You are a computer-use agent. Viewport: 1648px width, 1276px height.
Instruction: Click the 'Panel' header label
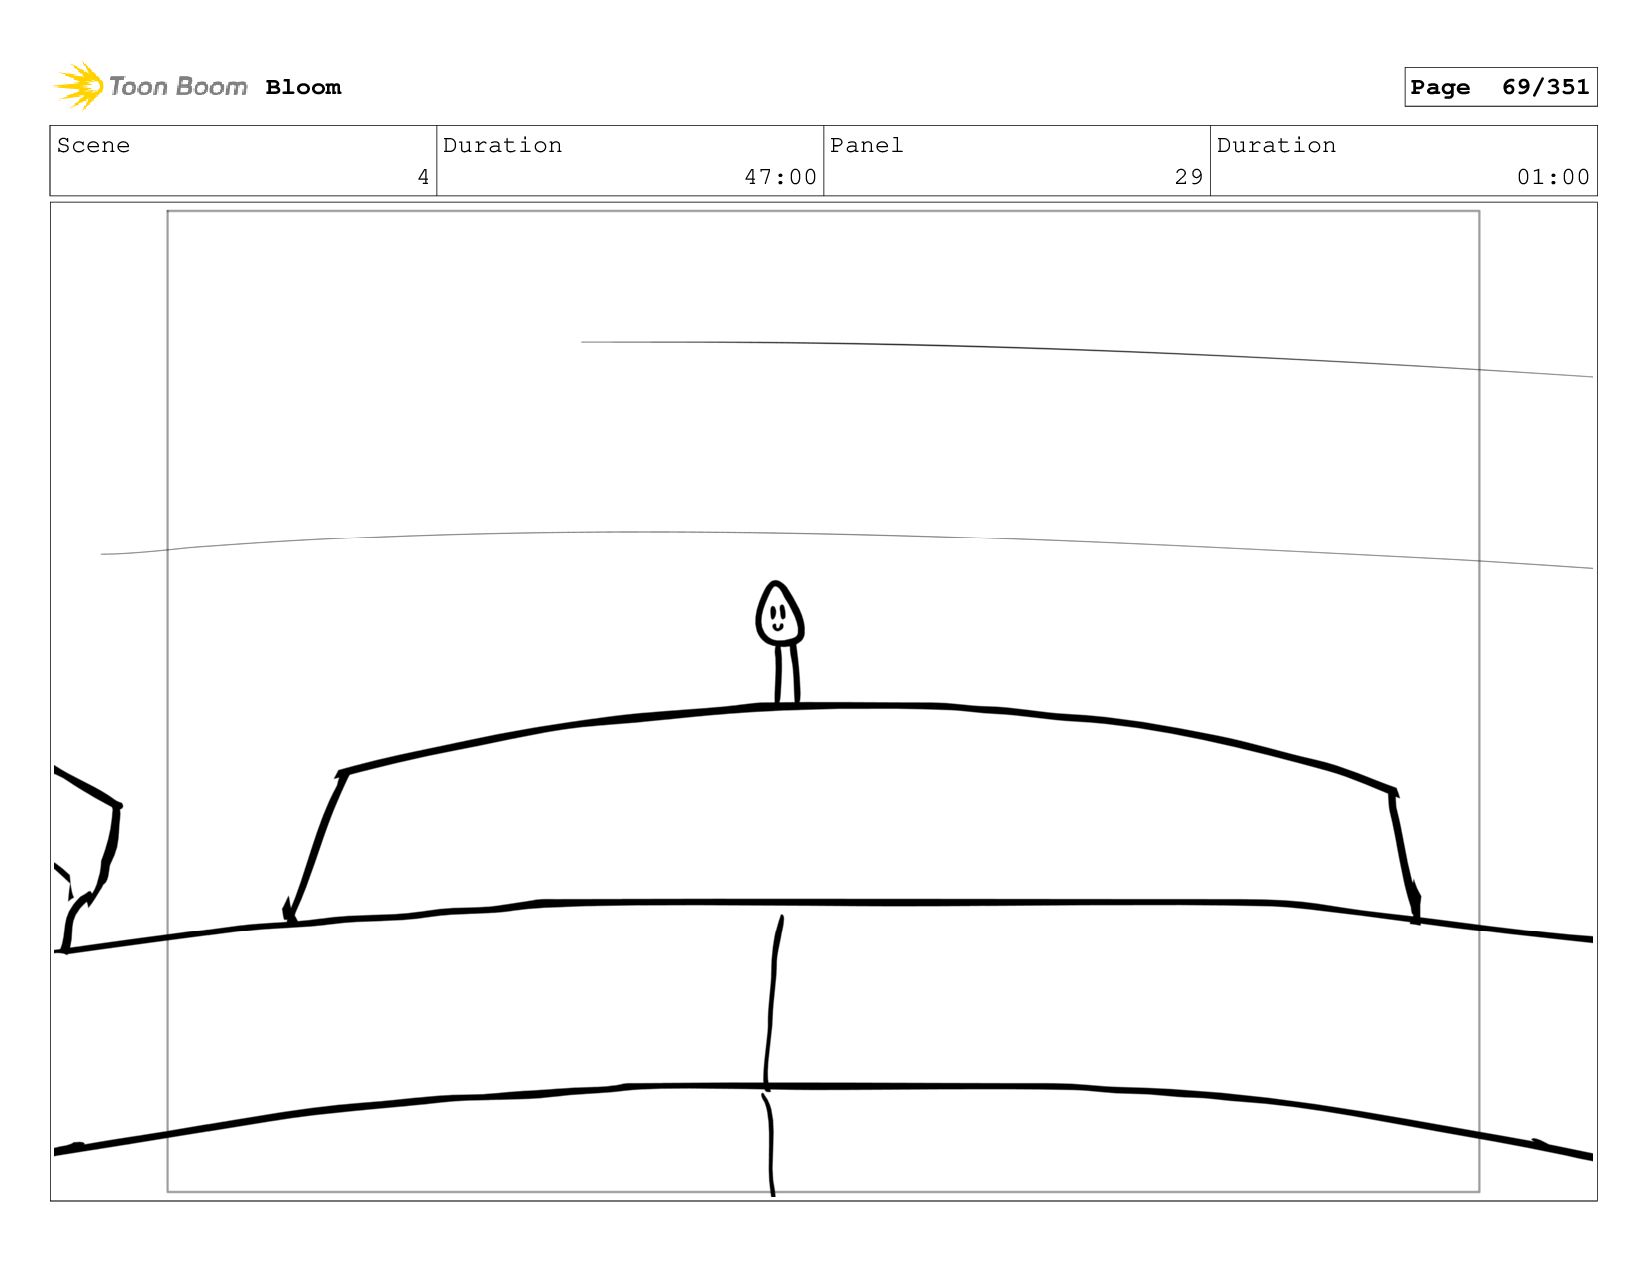click(x=866, y=145)
